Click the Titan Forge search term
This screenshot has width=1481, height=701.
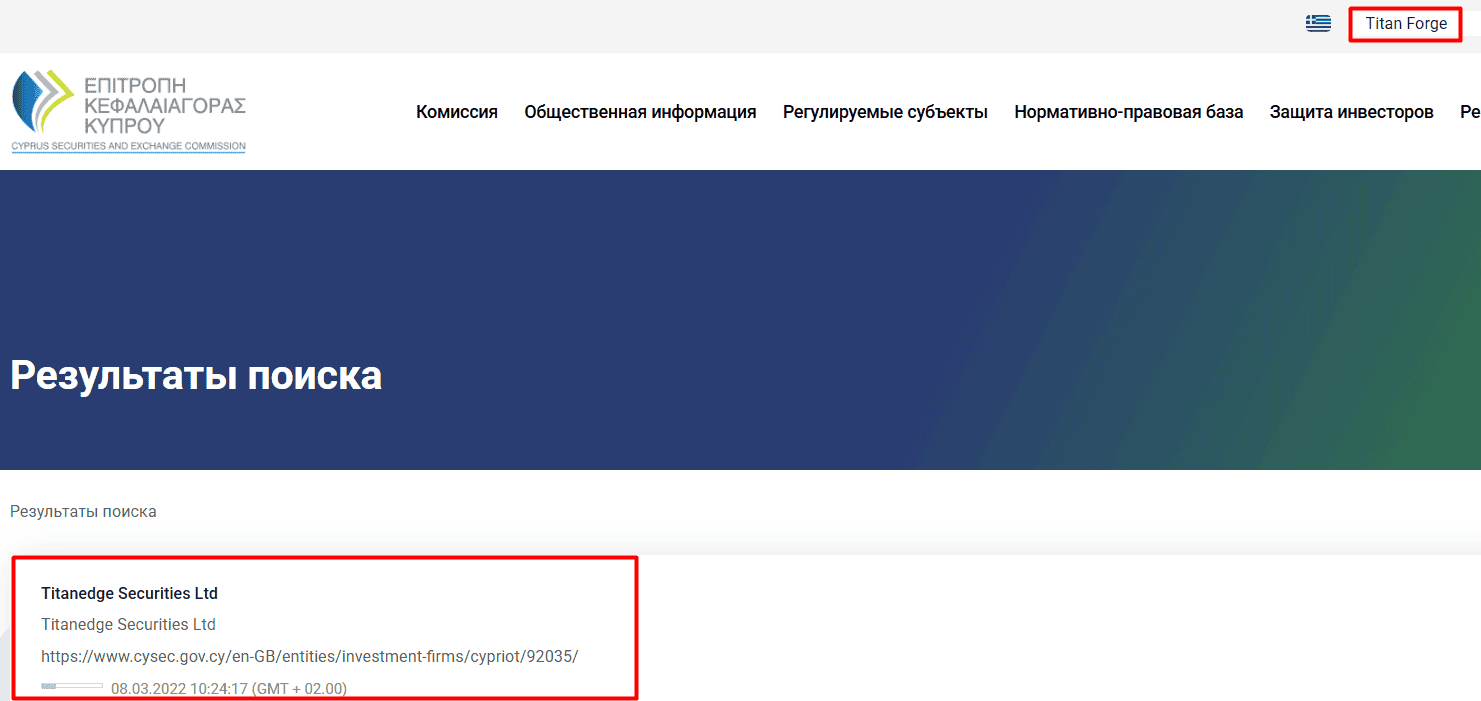tap(1404, 23)
